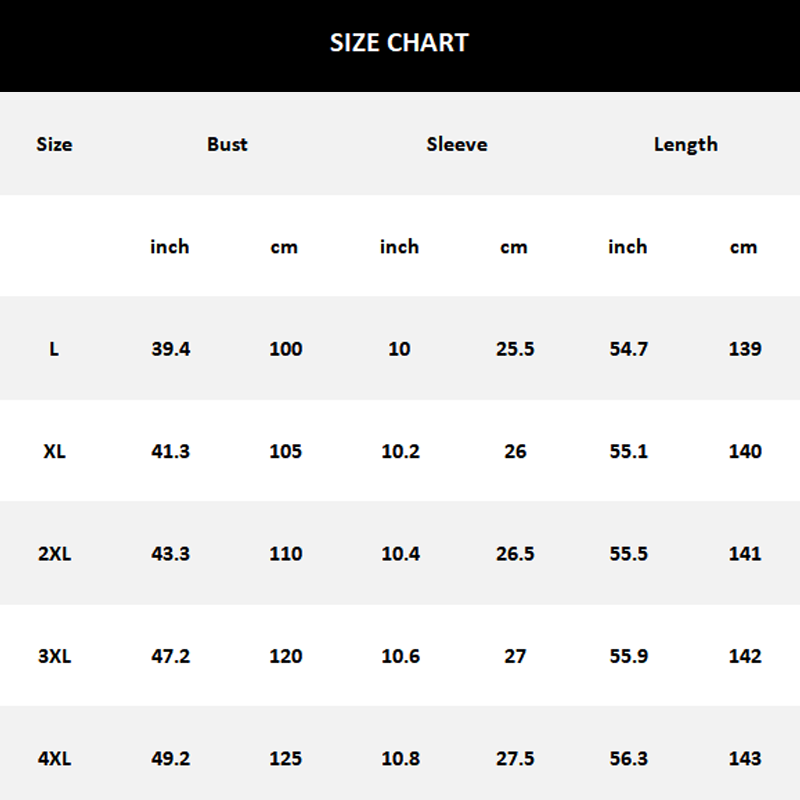
Task: Click the 10.4 sleeve inch value
Action: (x=400, y=553)
